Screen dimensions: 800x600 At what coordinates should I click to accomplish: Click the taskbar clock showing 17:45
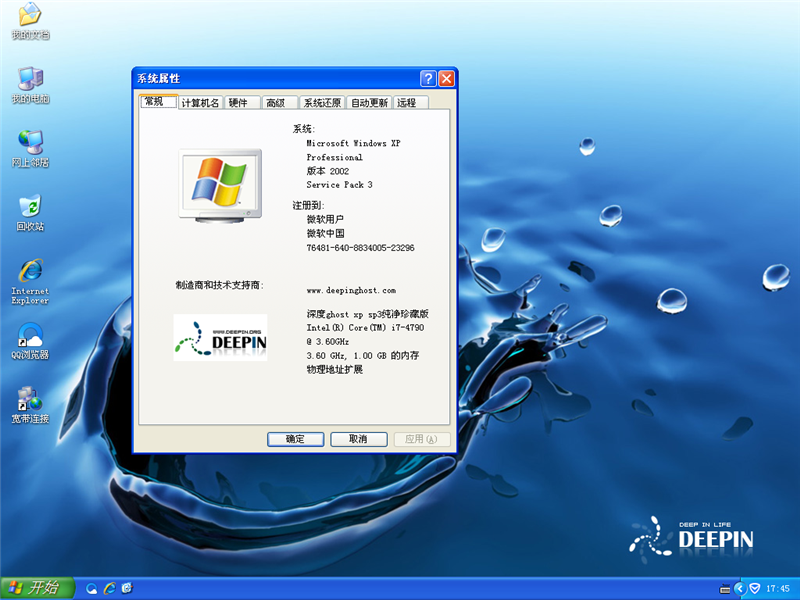point(778,588)
